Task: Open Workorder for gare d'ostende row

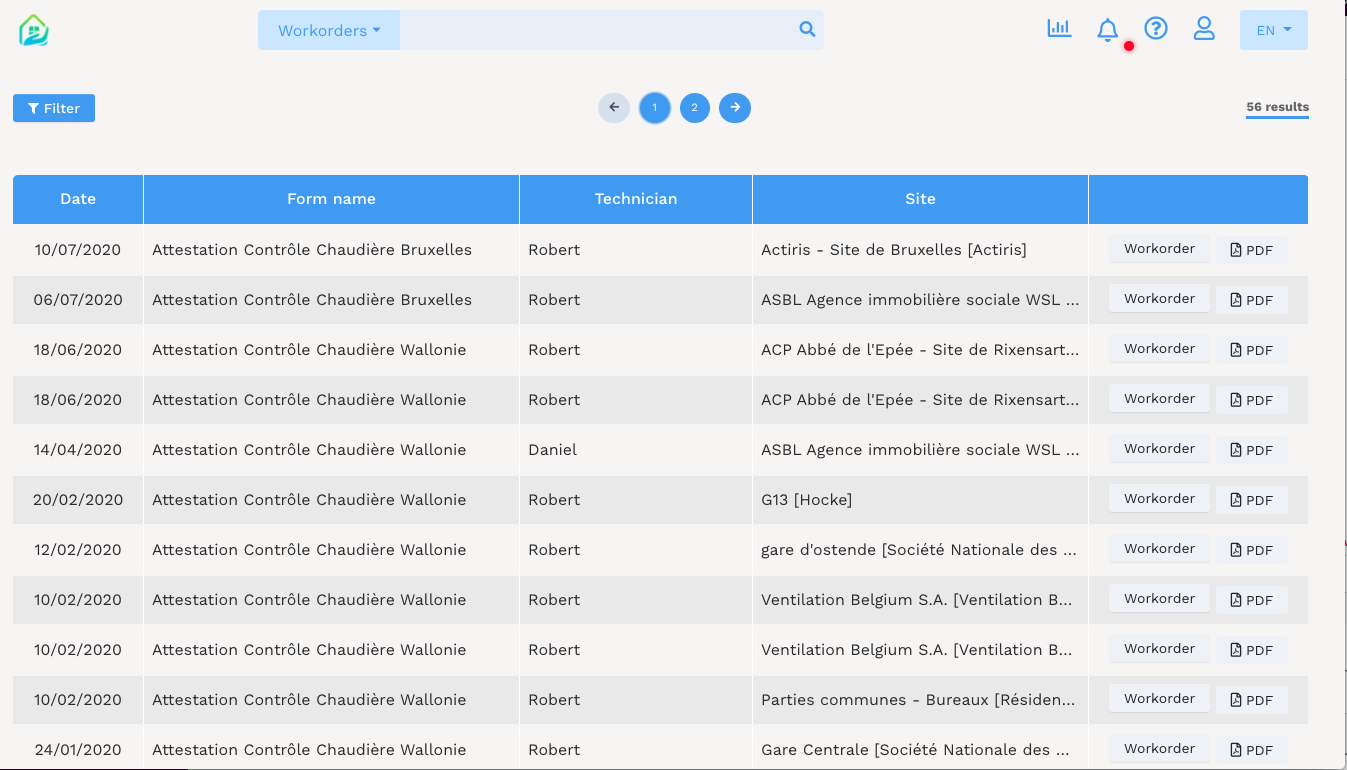Action: 1159,549
